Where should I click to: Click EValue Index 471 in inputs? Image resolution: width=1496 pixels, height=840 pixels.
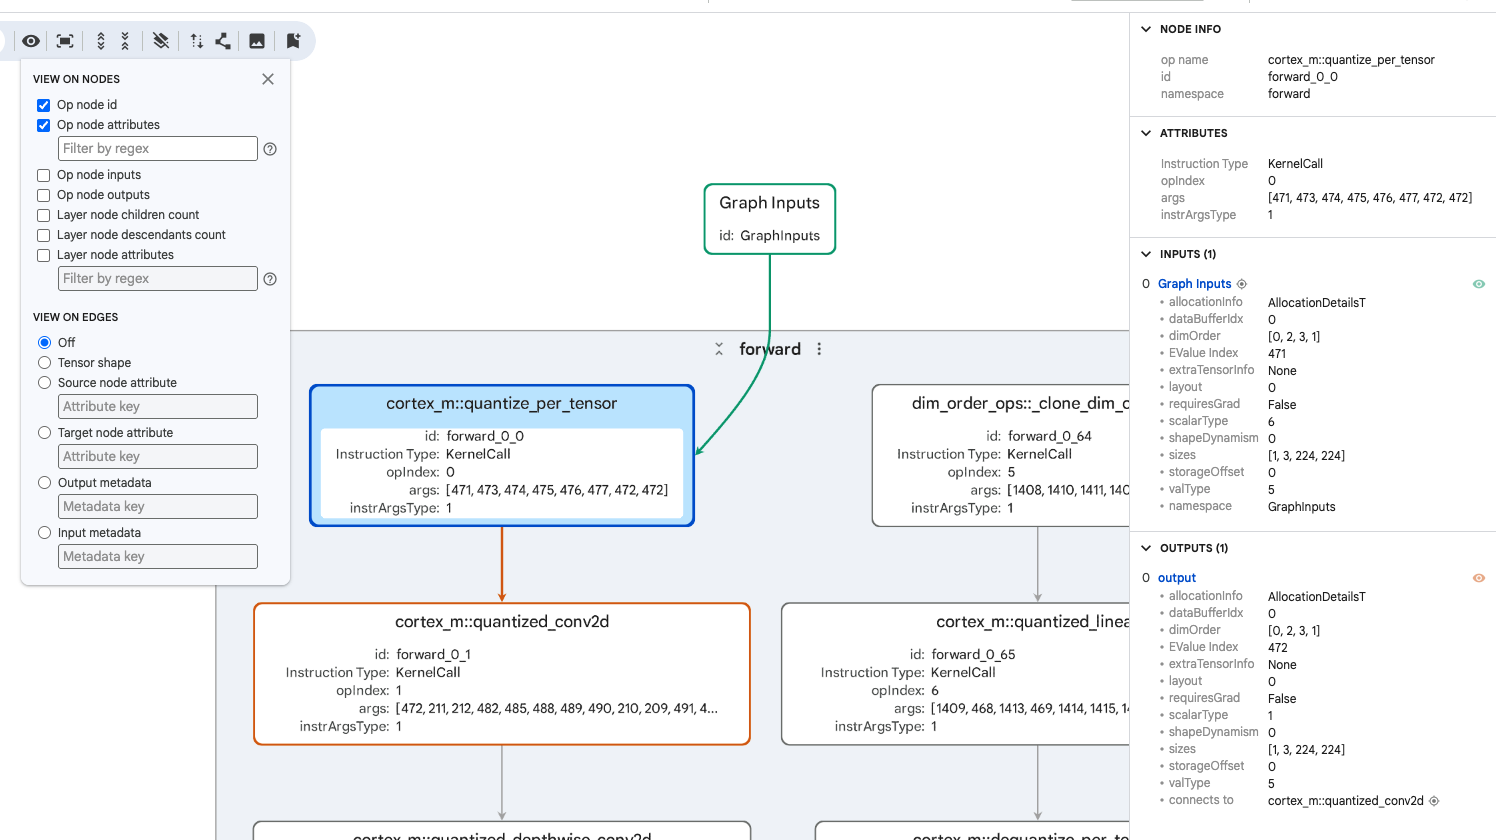(x=1277, y=354)
